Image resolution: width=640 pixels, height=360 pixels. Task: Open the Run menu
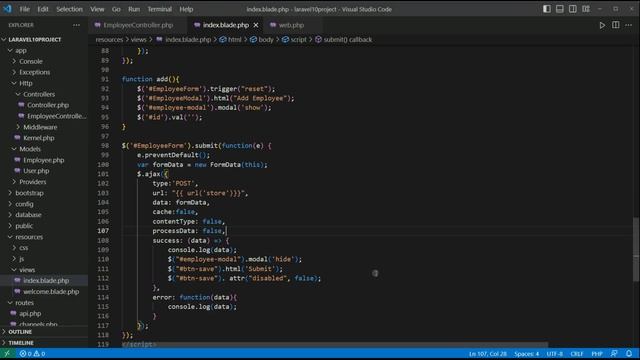134,9
